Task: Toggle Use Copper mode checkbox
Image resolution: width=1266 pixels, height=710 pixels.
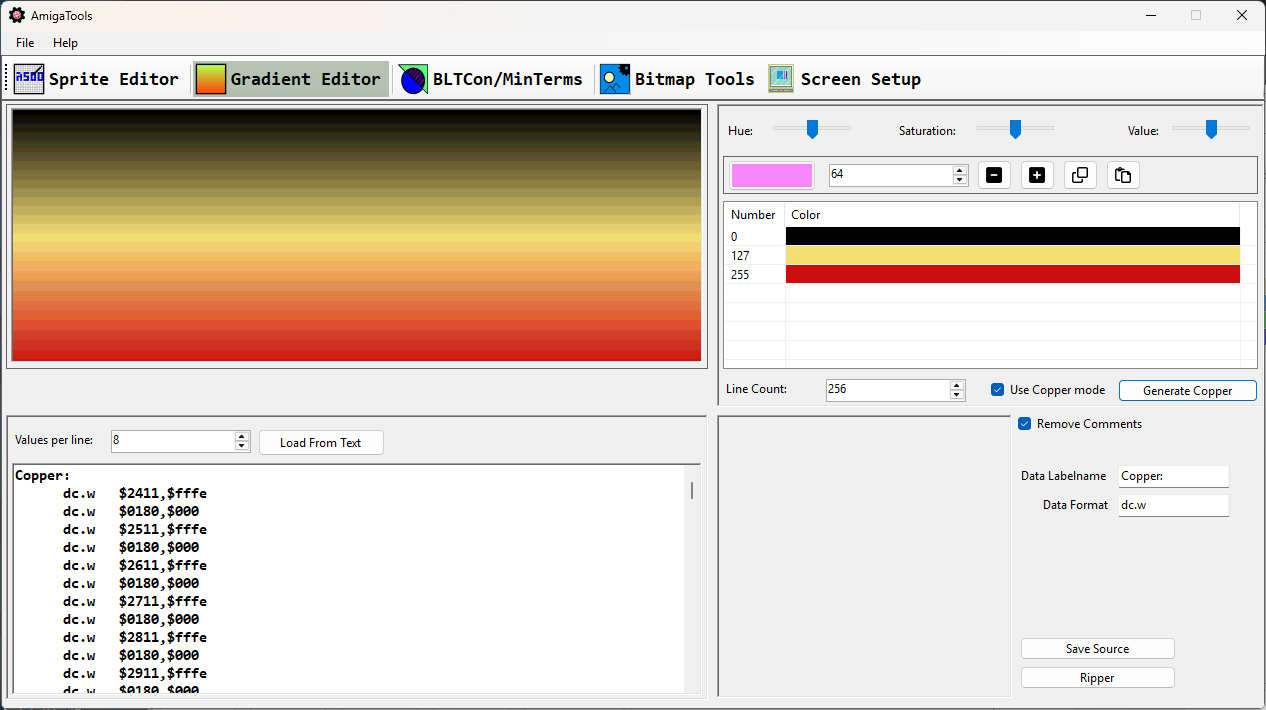Action: coord(997,389)
